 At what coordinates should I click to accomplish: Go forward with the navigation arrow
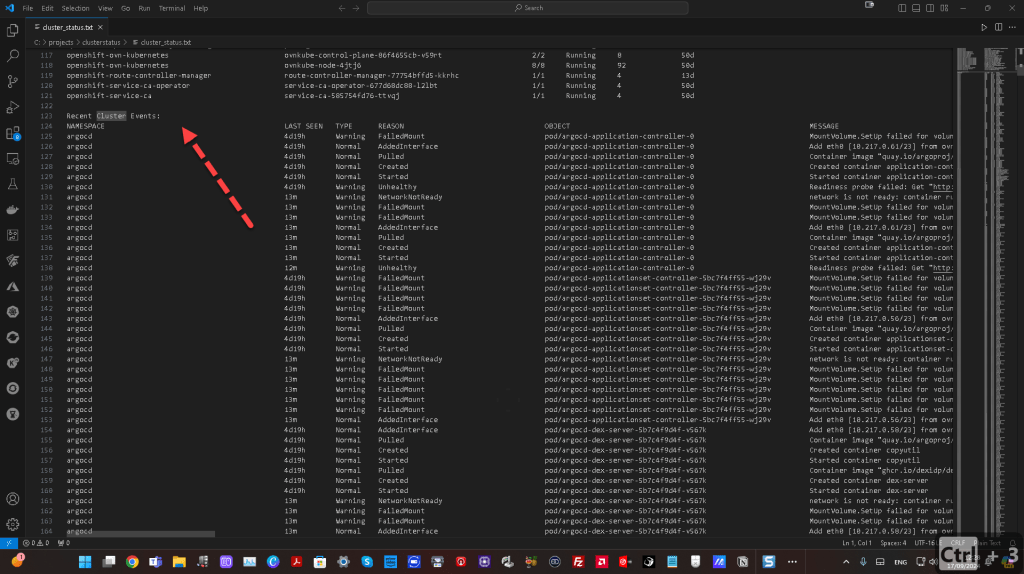[356, 8]
